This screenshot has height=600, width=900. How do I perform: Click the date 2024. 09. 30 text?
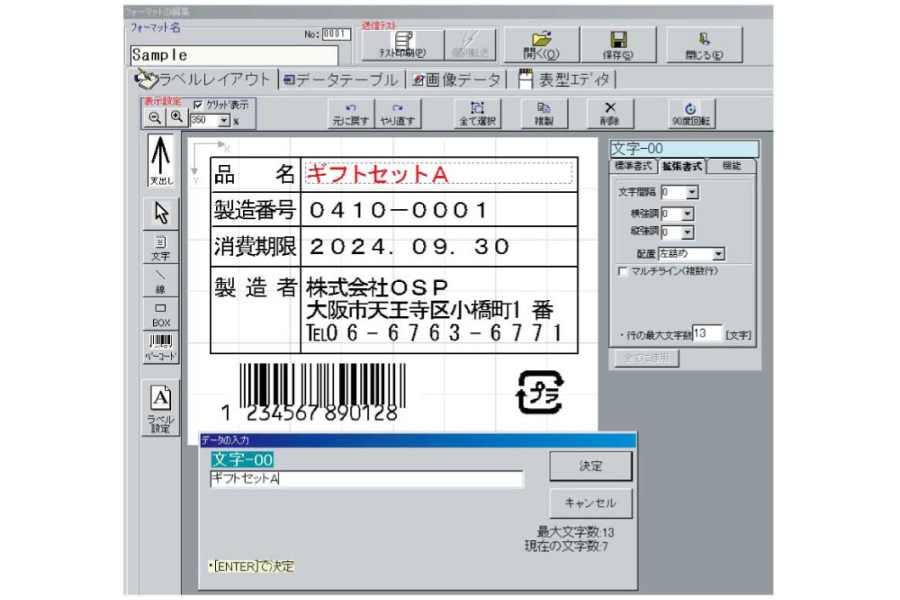409,247
